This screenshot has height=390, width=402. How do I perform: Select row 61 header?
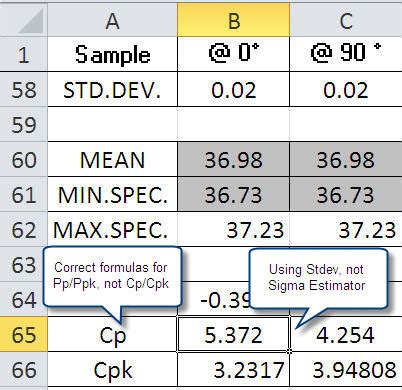pyautogui.click(x=24, y=194)
